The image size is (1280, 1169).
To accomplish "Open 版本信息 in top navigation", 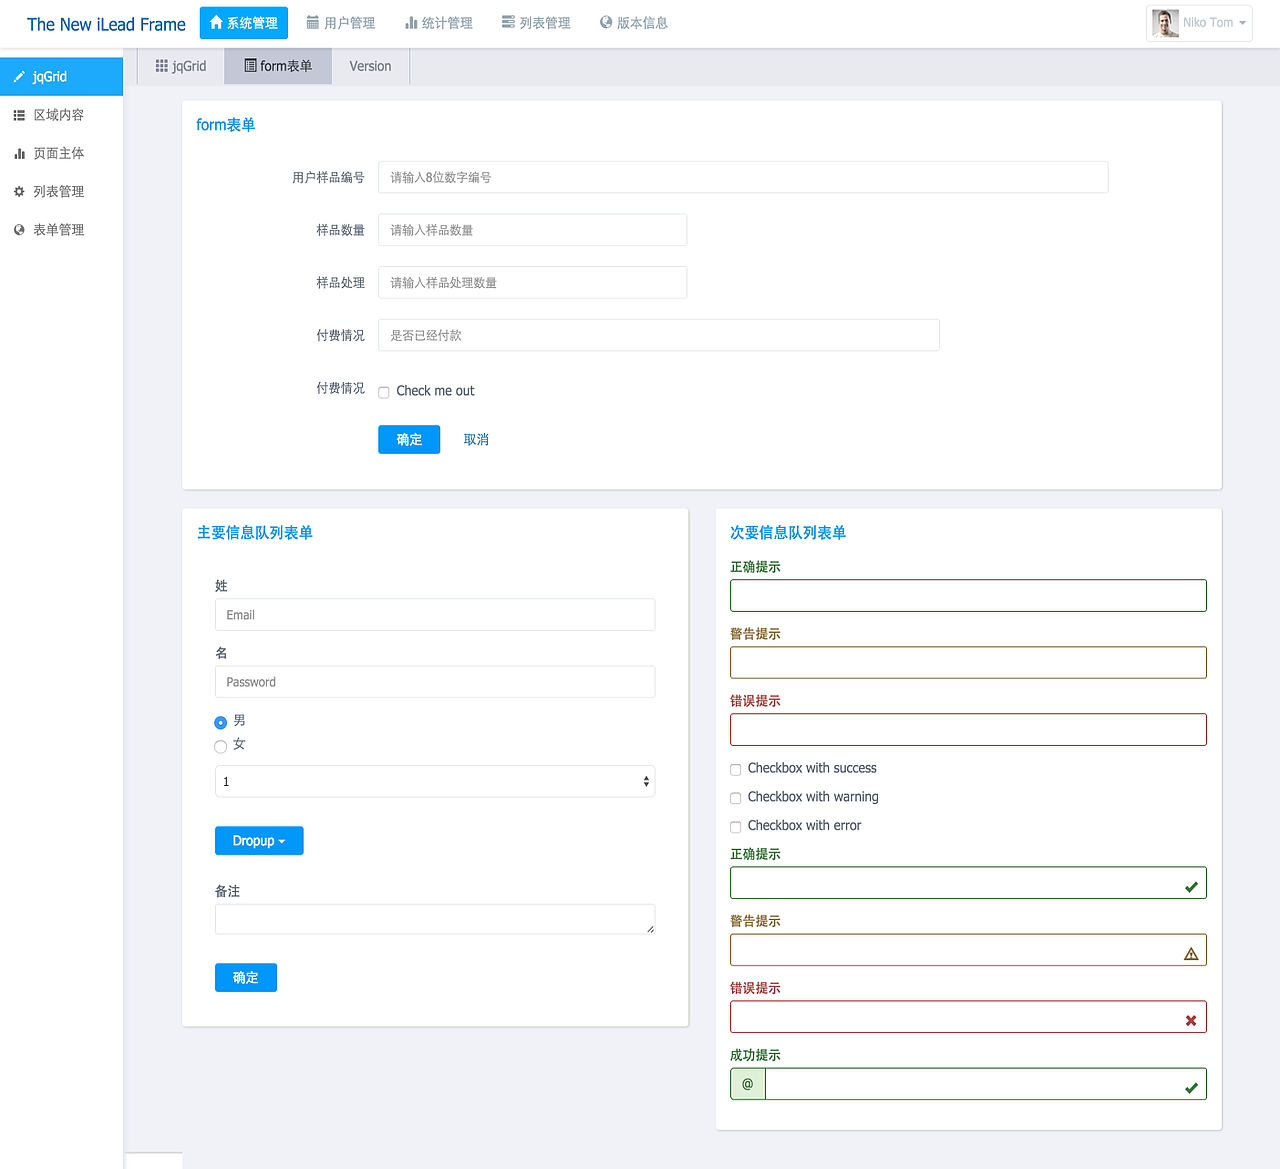I will [x=633, y=23].
